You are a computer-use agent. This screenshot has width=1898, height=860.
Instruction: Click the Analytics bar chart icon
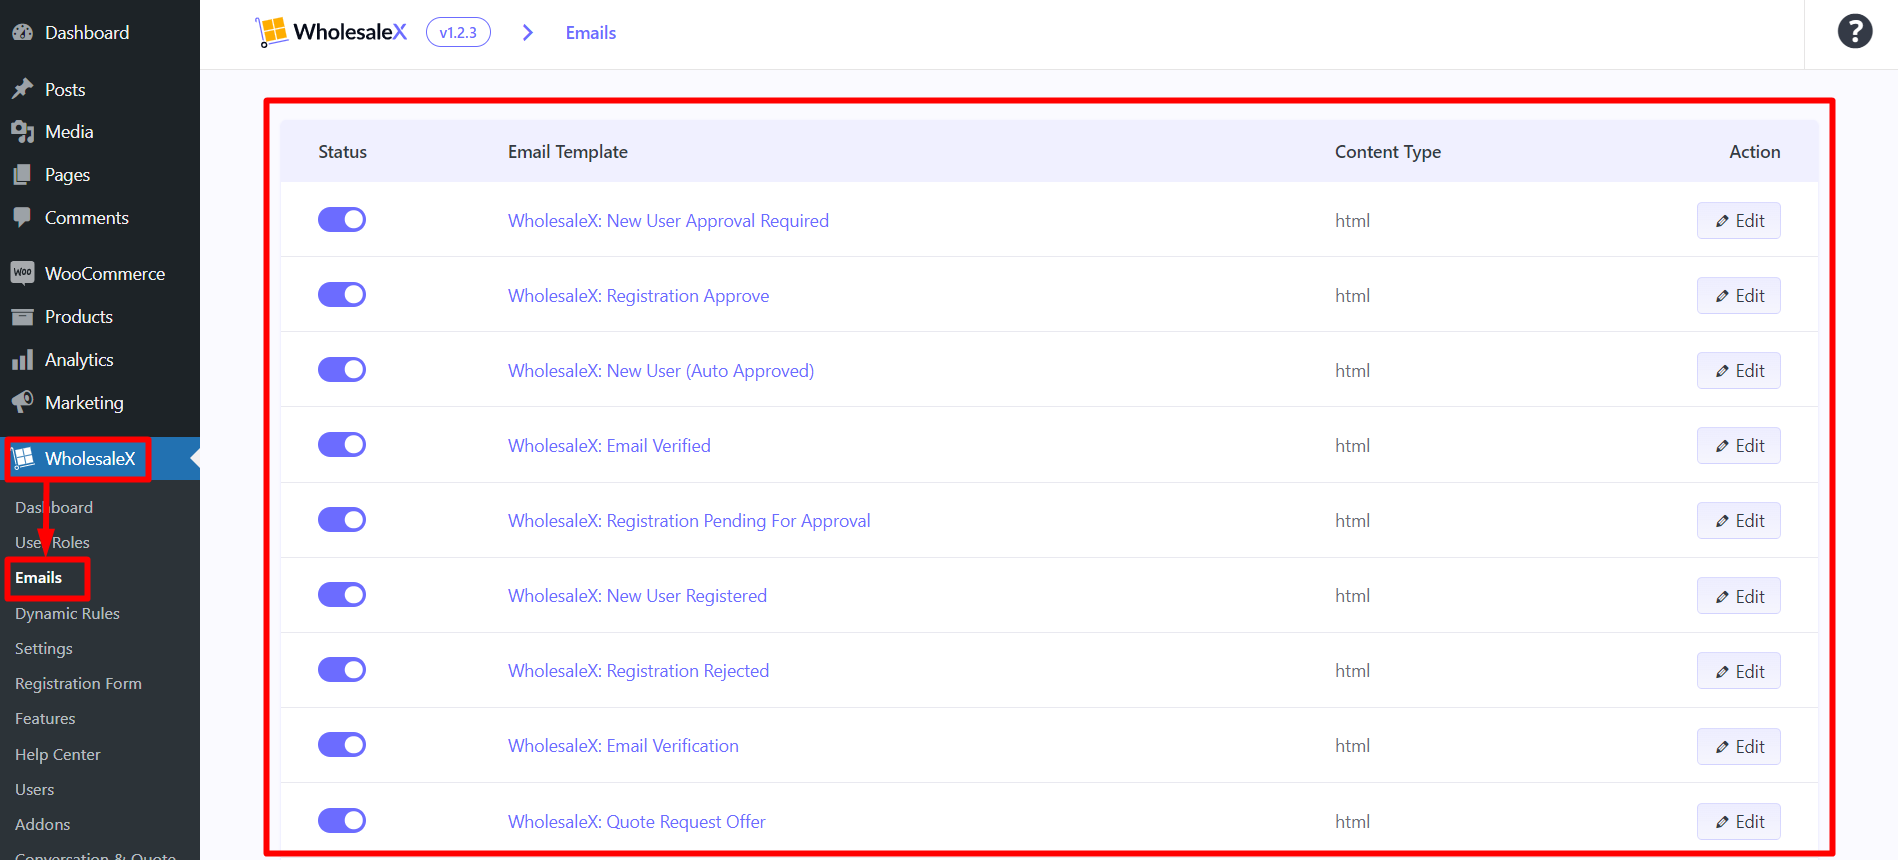pyautogui.click(x=22, y=360)
